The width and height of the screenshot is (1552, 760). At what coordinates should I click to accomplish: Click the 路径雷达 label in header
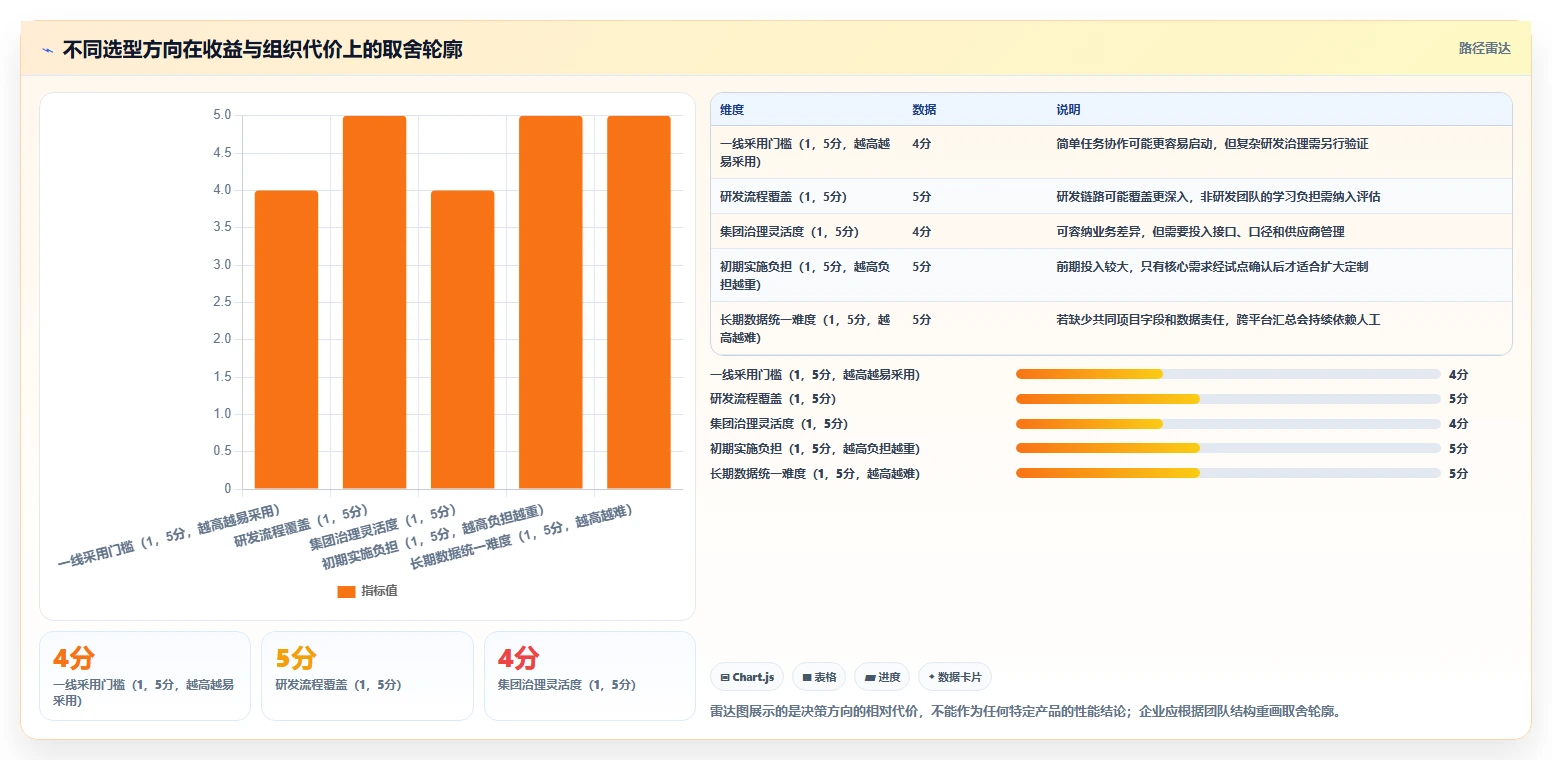[x=1484, y=48]
